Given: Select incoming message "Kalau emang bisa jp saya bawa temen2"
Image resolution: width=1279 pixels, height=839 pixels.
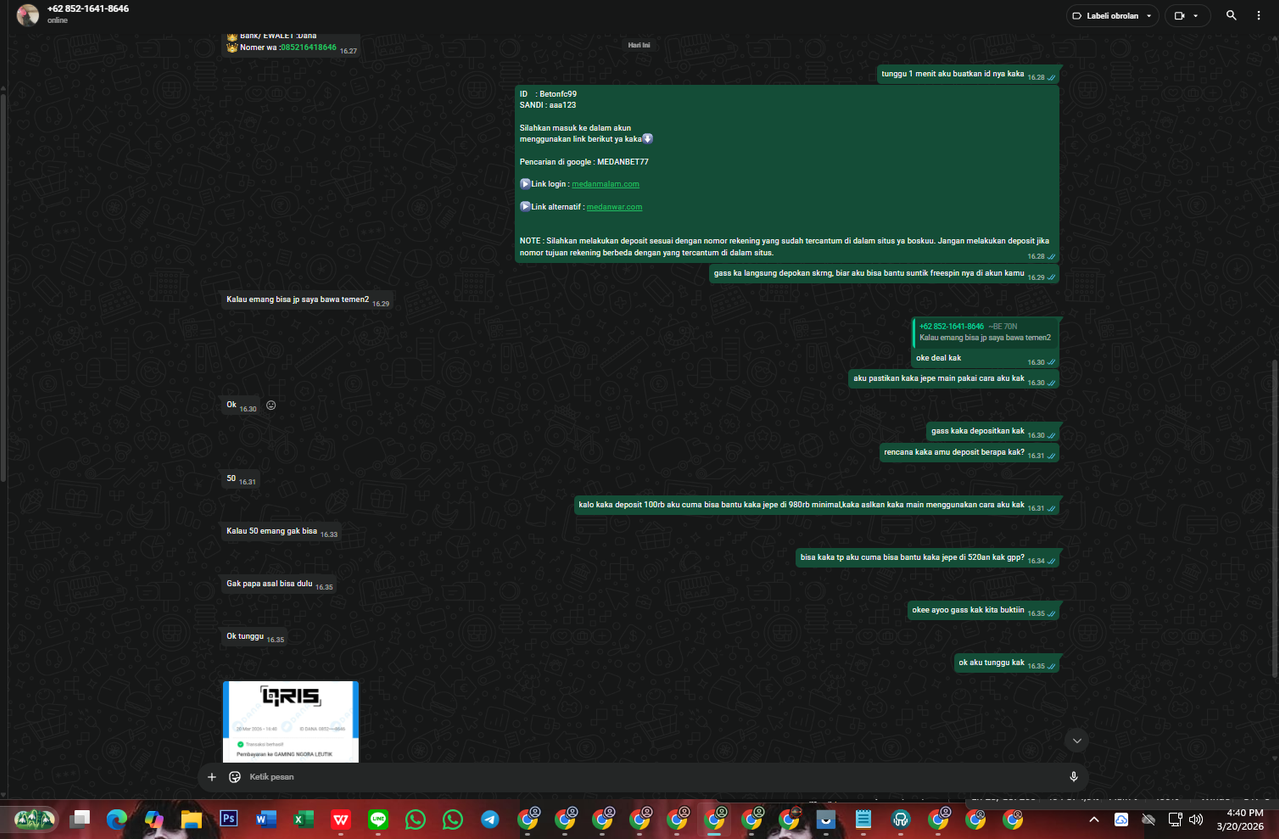Looking at the screenshot, I should click(307, 300).
